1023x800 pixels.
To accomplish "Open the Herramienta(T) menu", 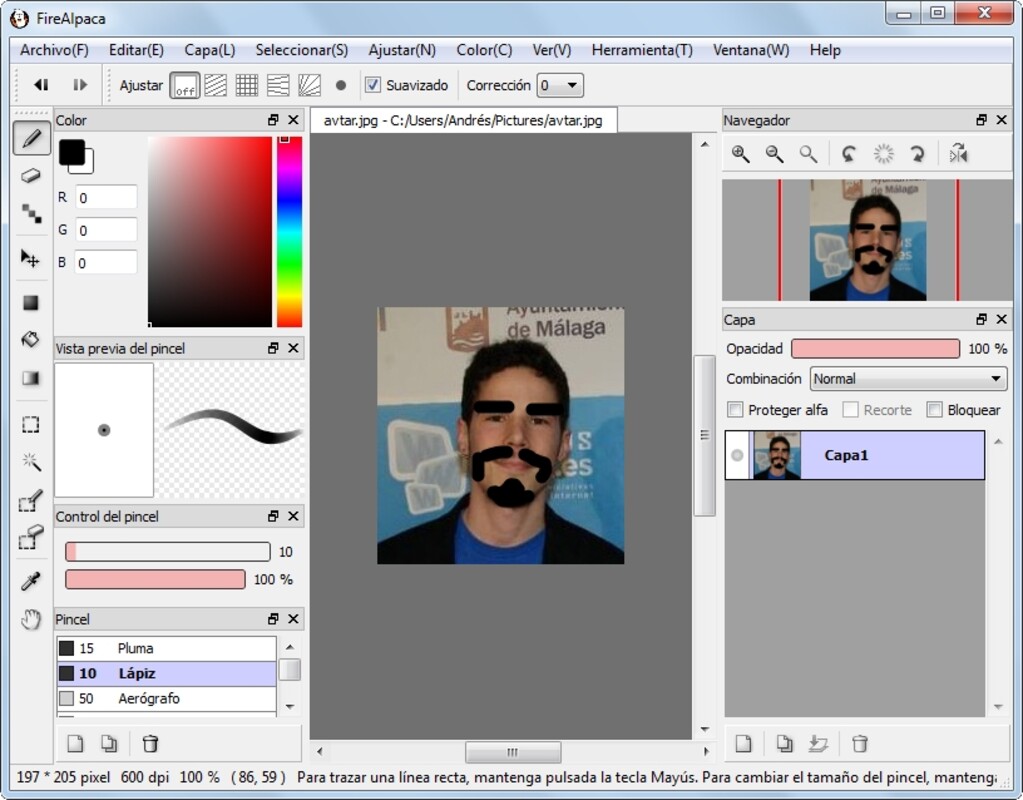I will click(x=641, y=50).
